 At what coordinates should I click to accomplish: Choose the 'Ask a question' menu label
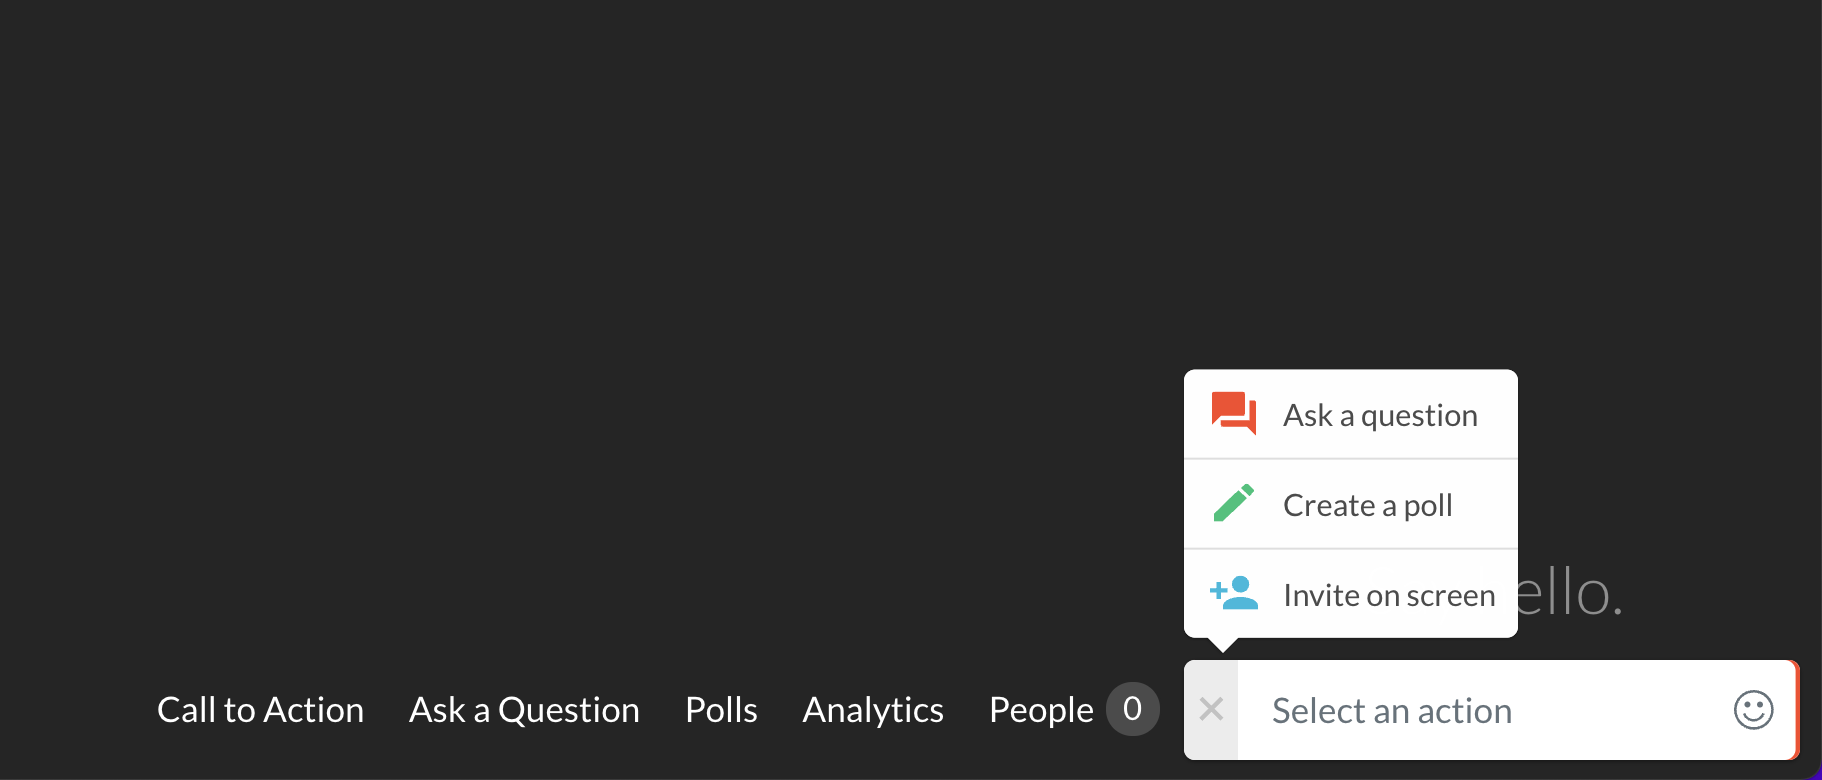tap(1380, 415)
